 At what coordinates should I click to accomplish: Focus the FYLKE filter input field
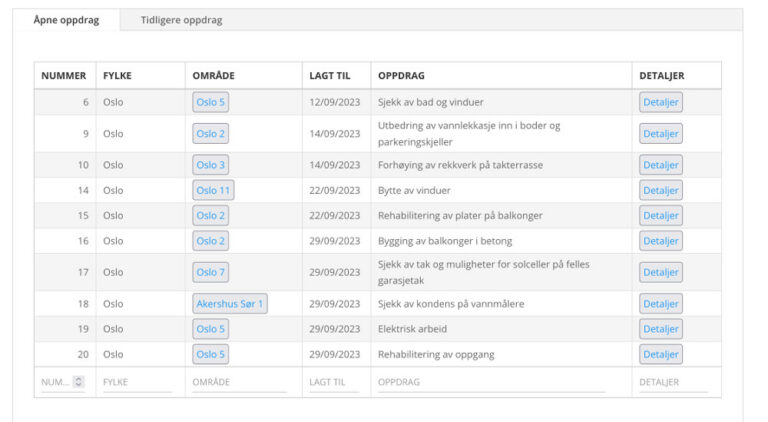point(135,382)
